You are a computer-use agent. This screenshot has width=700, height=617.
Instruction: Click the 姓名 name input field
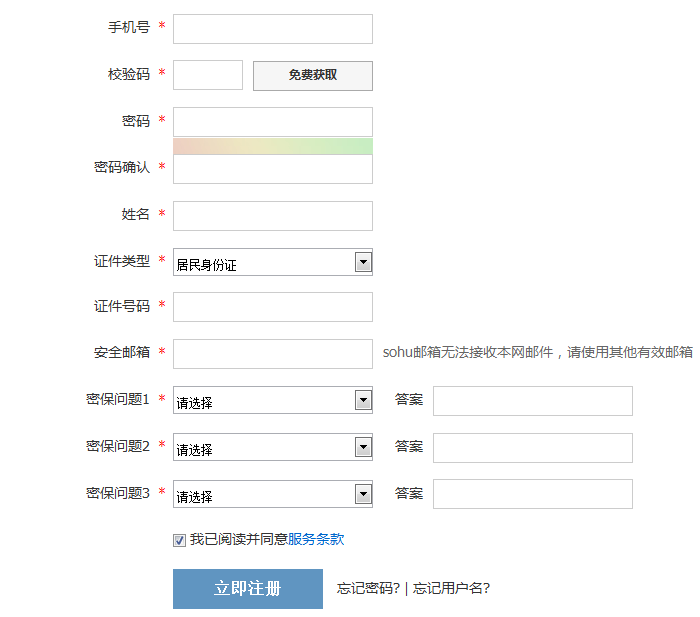click(272, 215)
